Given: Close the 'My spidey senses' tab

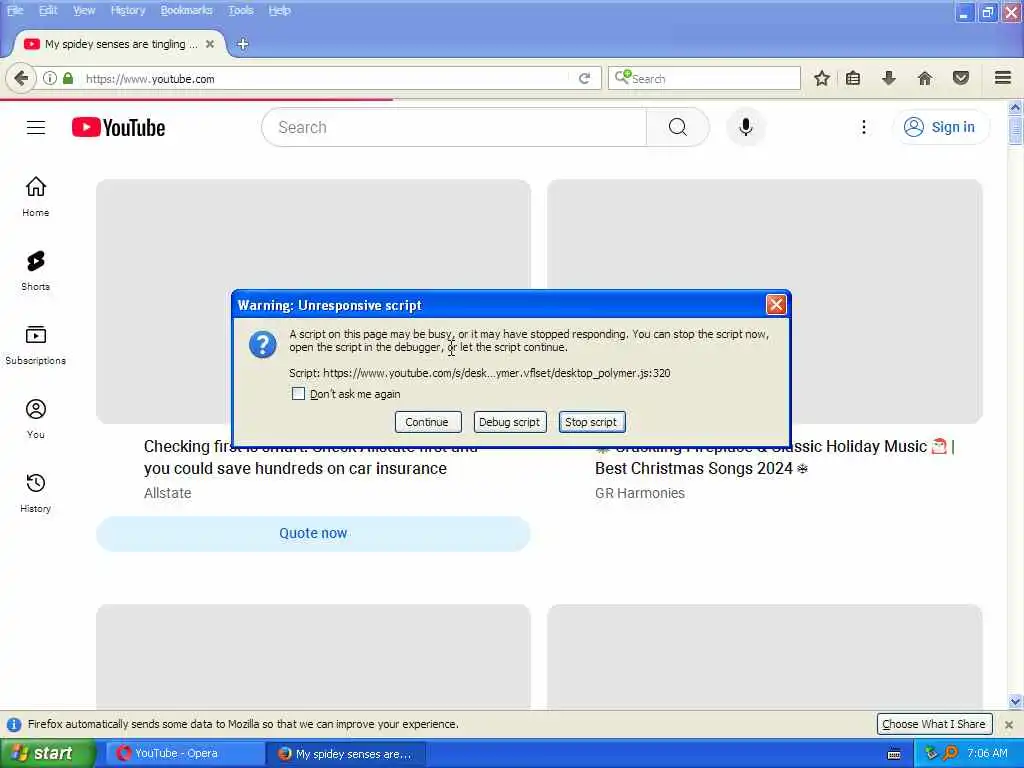Looking at the screenshot, I should 210,44.
